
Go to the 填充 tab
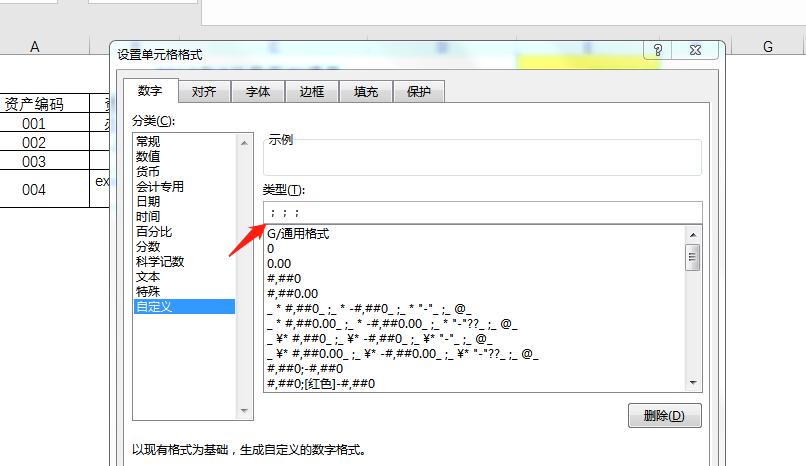point(366,91)
